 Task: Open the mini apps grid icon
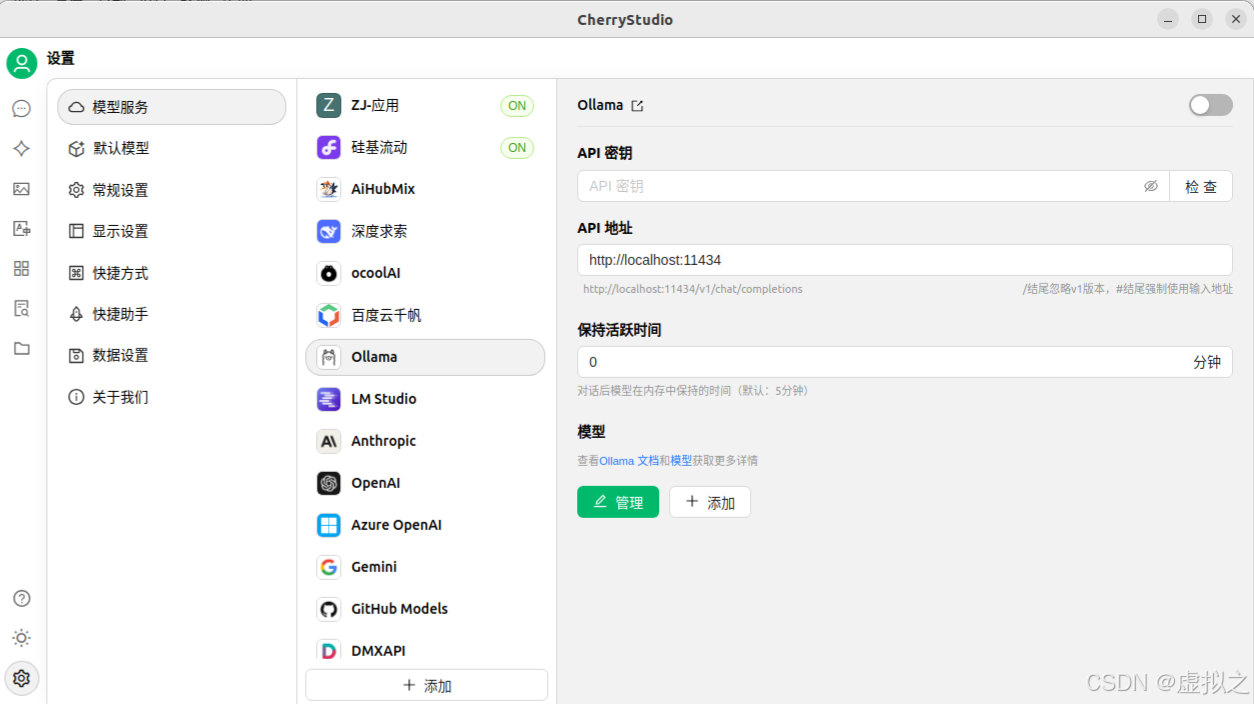[x=21, y=268]
